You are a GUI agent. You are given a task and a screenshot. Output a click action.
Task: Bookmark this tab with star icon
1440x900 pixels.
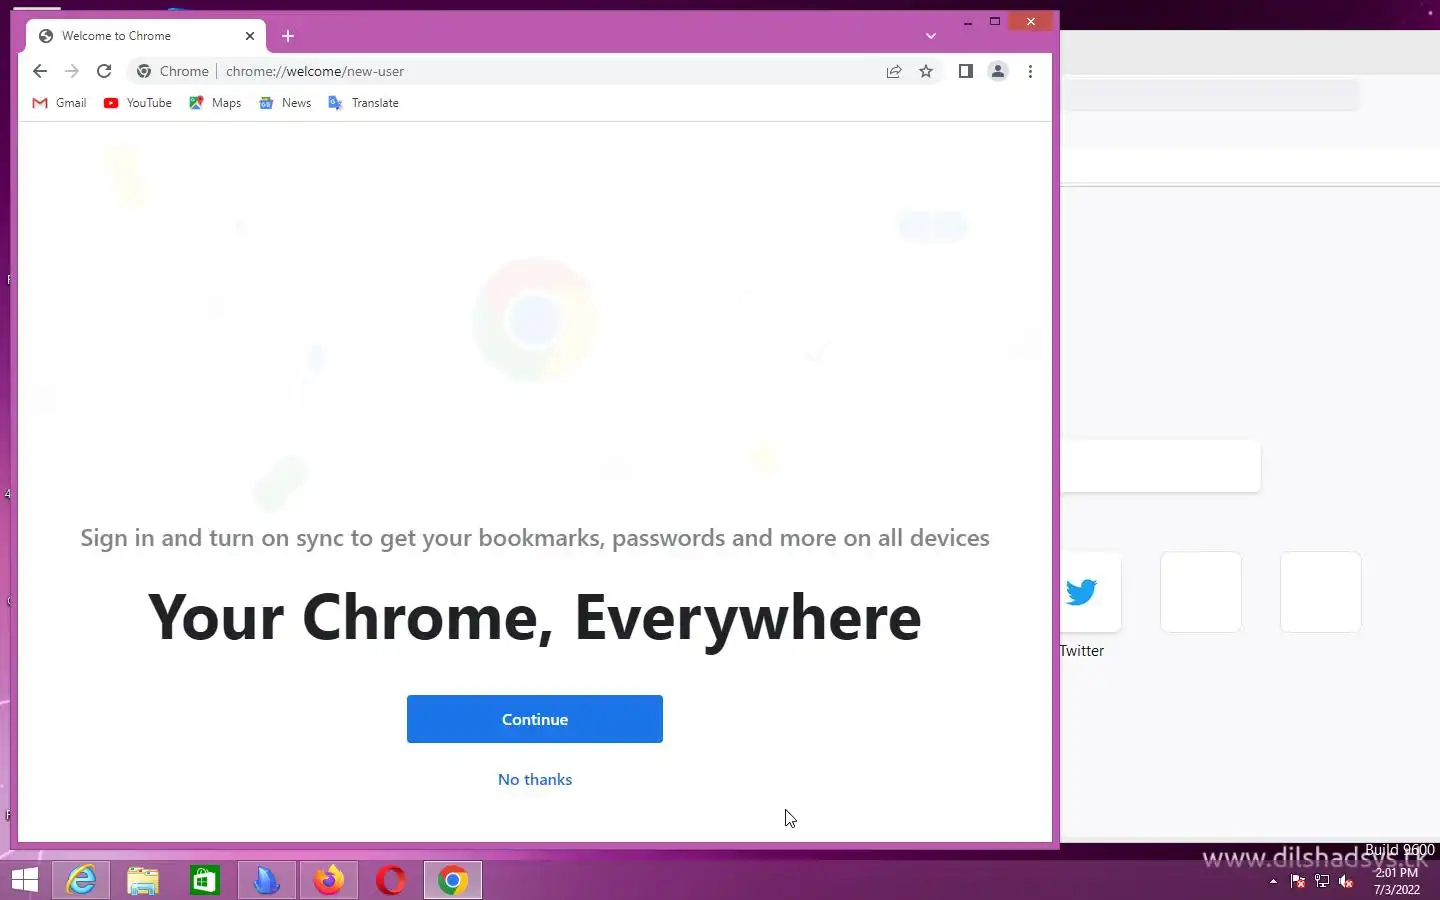click(x=926, y=71)
